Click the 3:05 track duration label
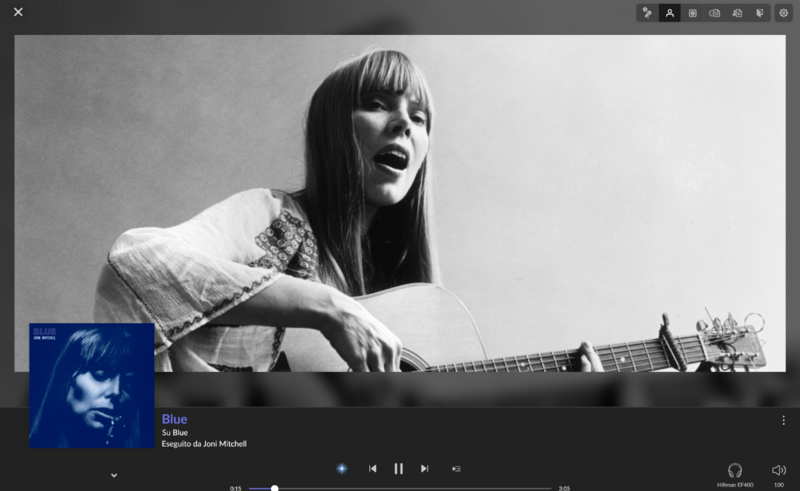 point(564,488)
